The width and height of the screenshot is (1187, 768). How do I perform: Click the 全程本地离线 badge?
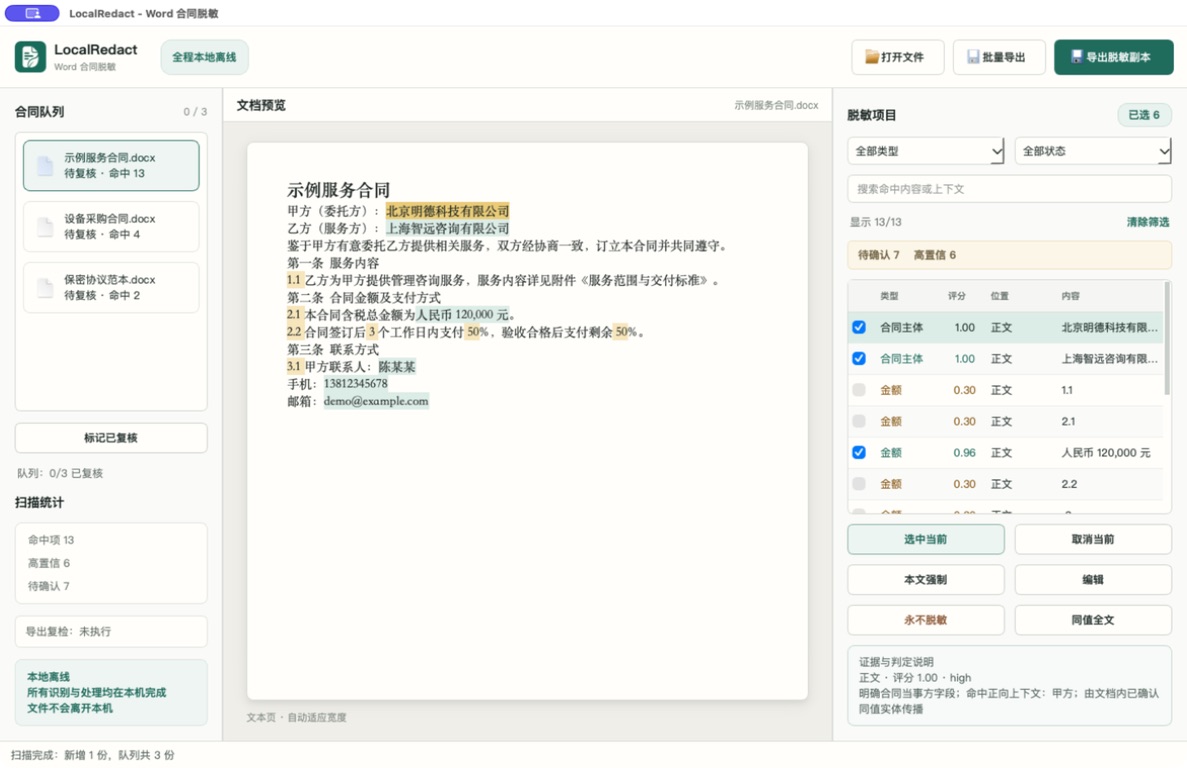204,57
